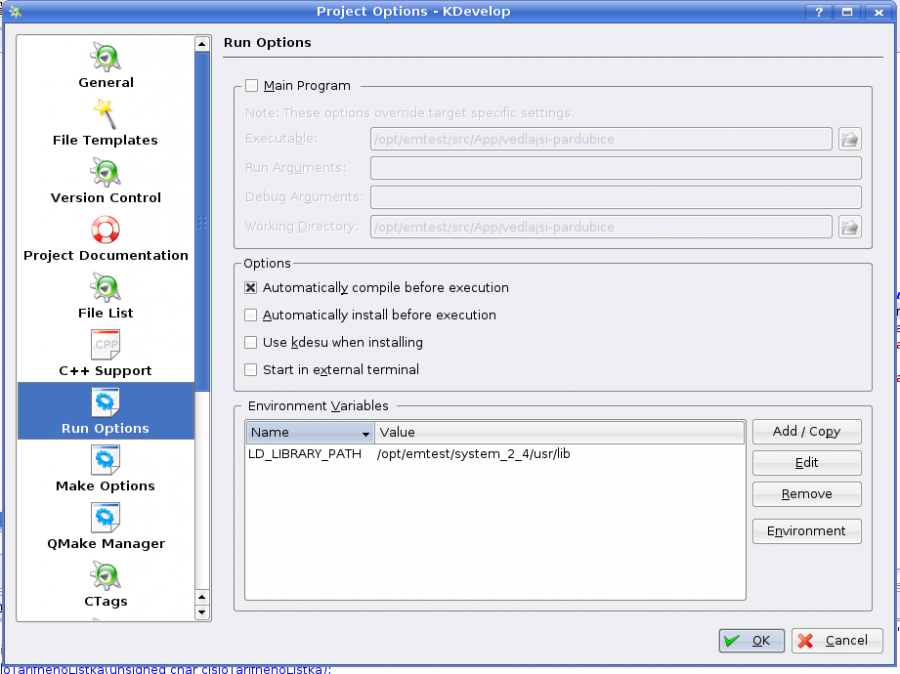This screenshot has height=674, width=900.
Task: Select Project Documentation lifebuoy icon
Action: point(106,230)
